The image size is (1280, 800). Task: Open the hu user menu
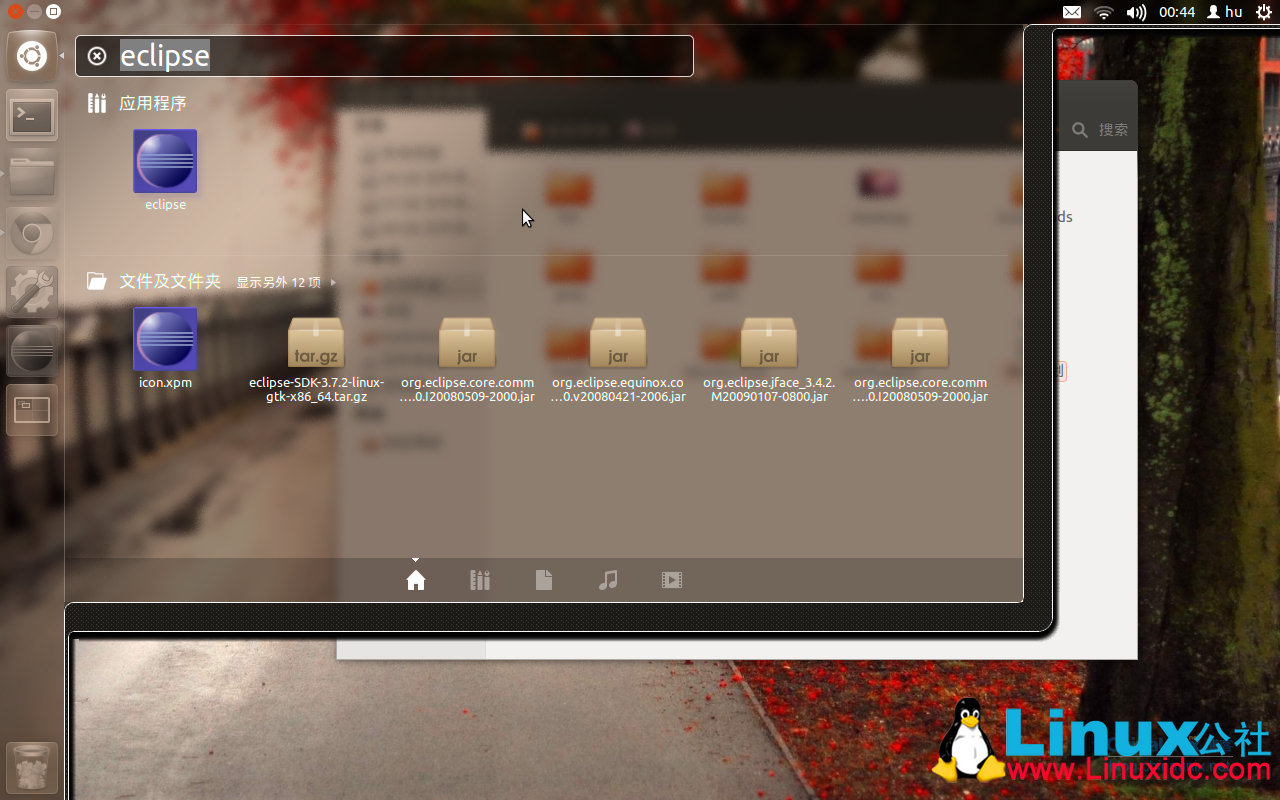[x=1225, y=12]
